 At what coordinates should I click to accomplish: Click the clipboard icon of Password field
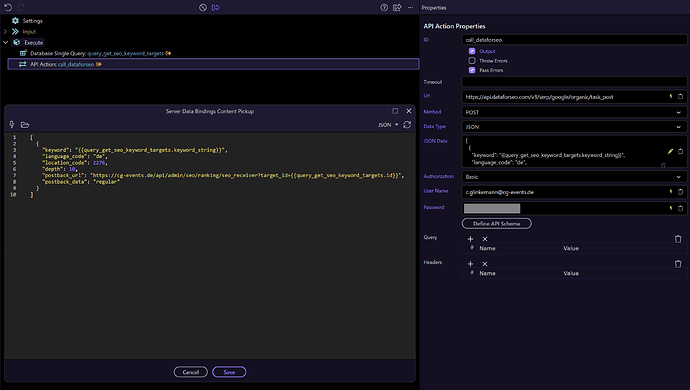coord(680,208)
